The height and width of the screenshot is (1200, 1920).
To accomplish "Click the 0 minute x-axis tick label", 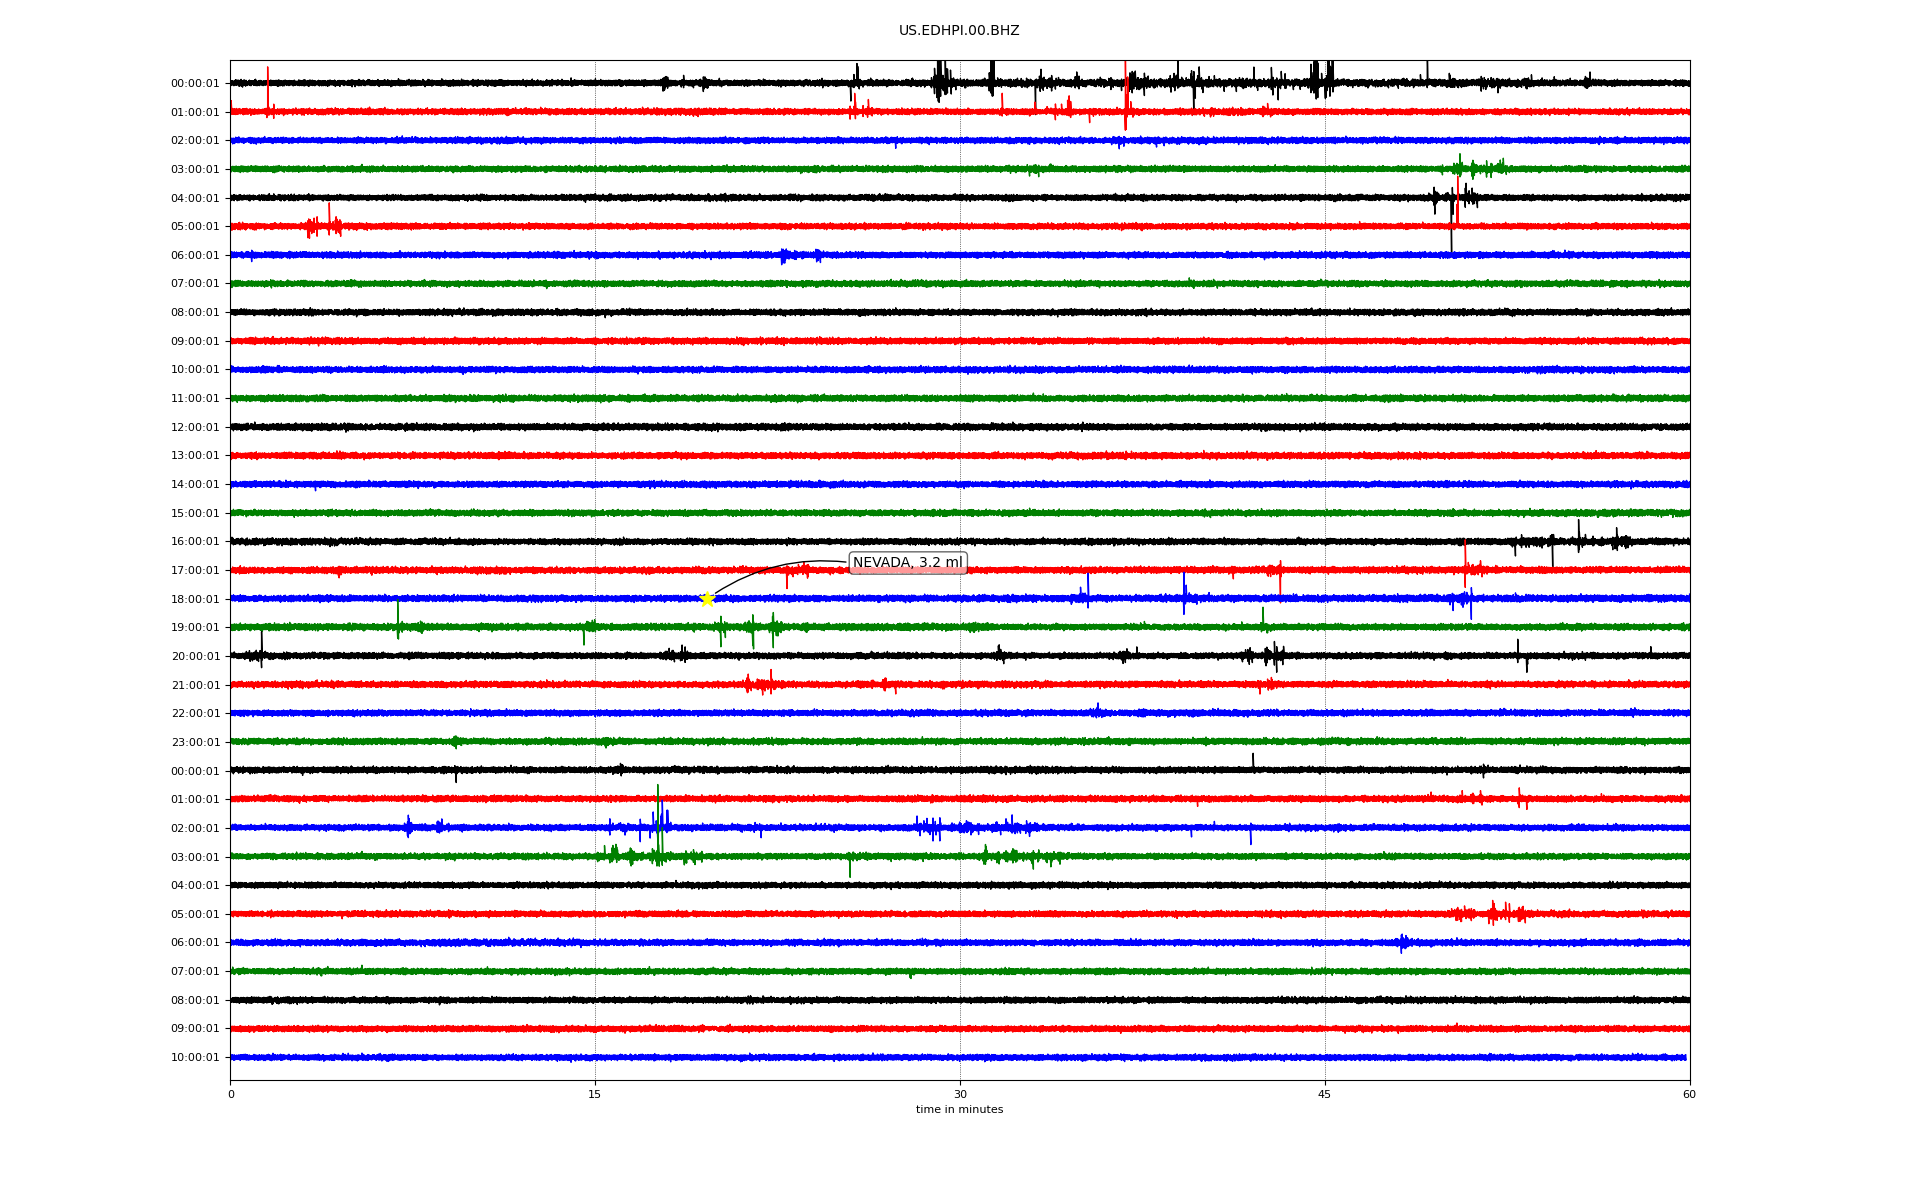I will (x=231, y=1094).
